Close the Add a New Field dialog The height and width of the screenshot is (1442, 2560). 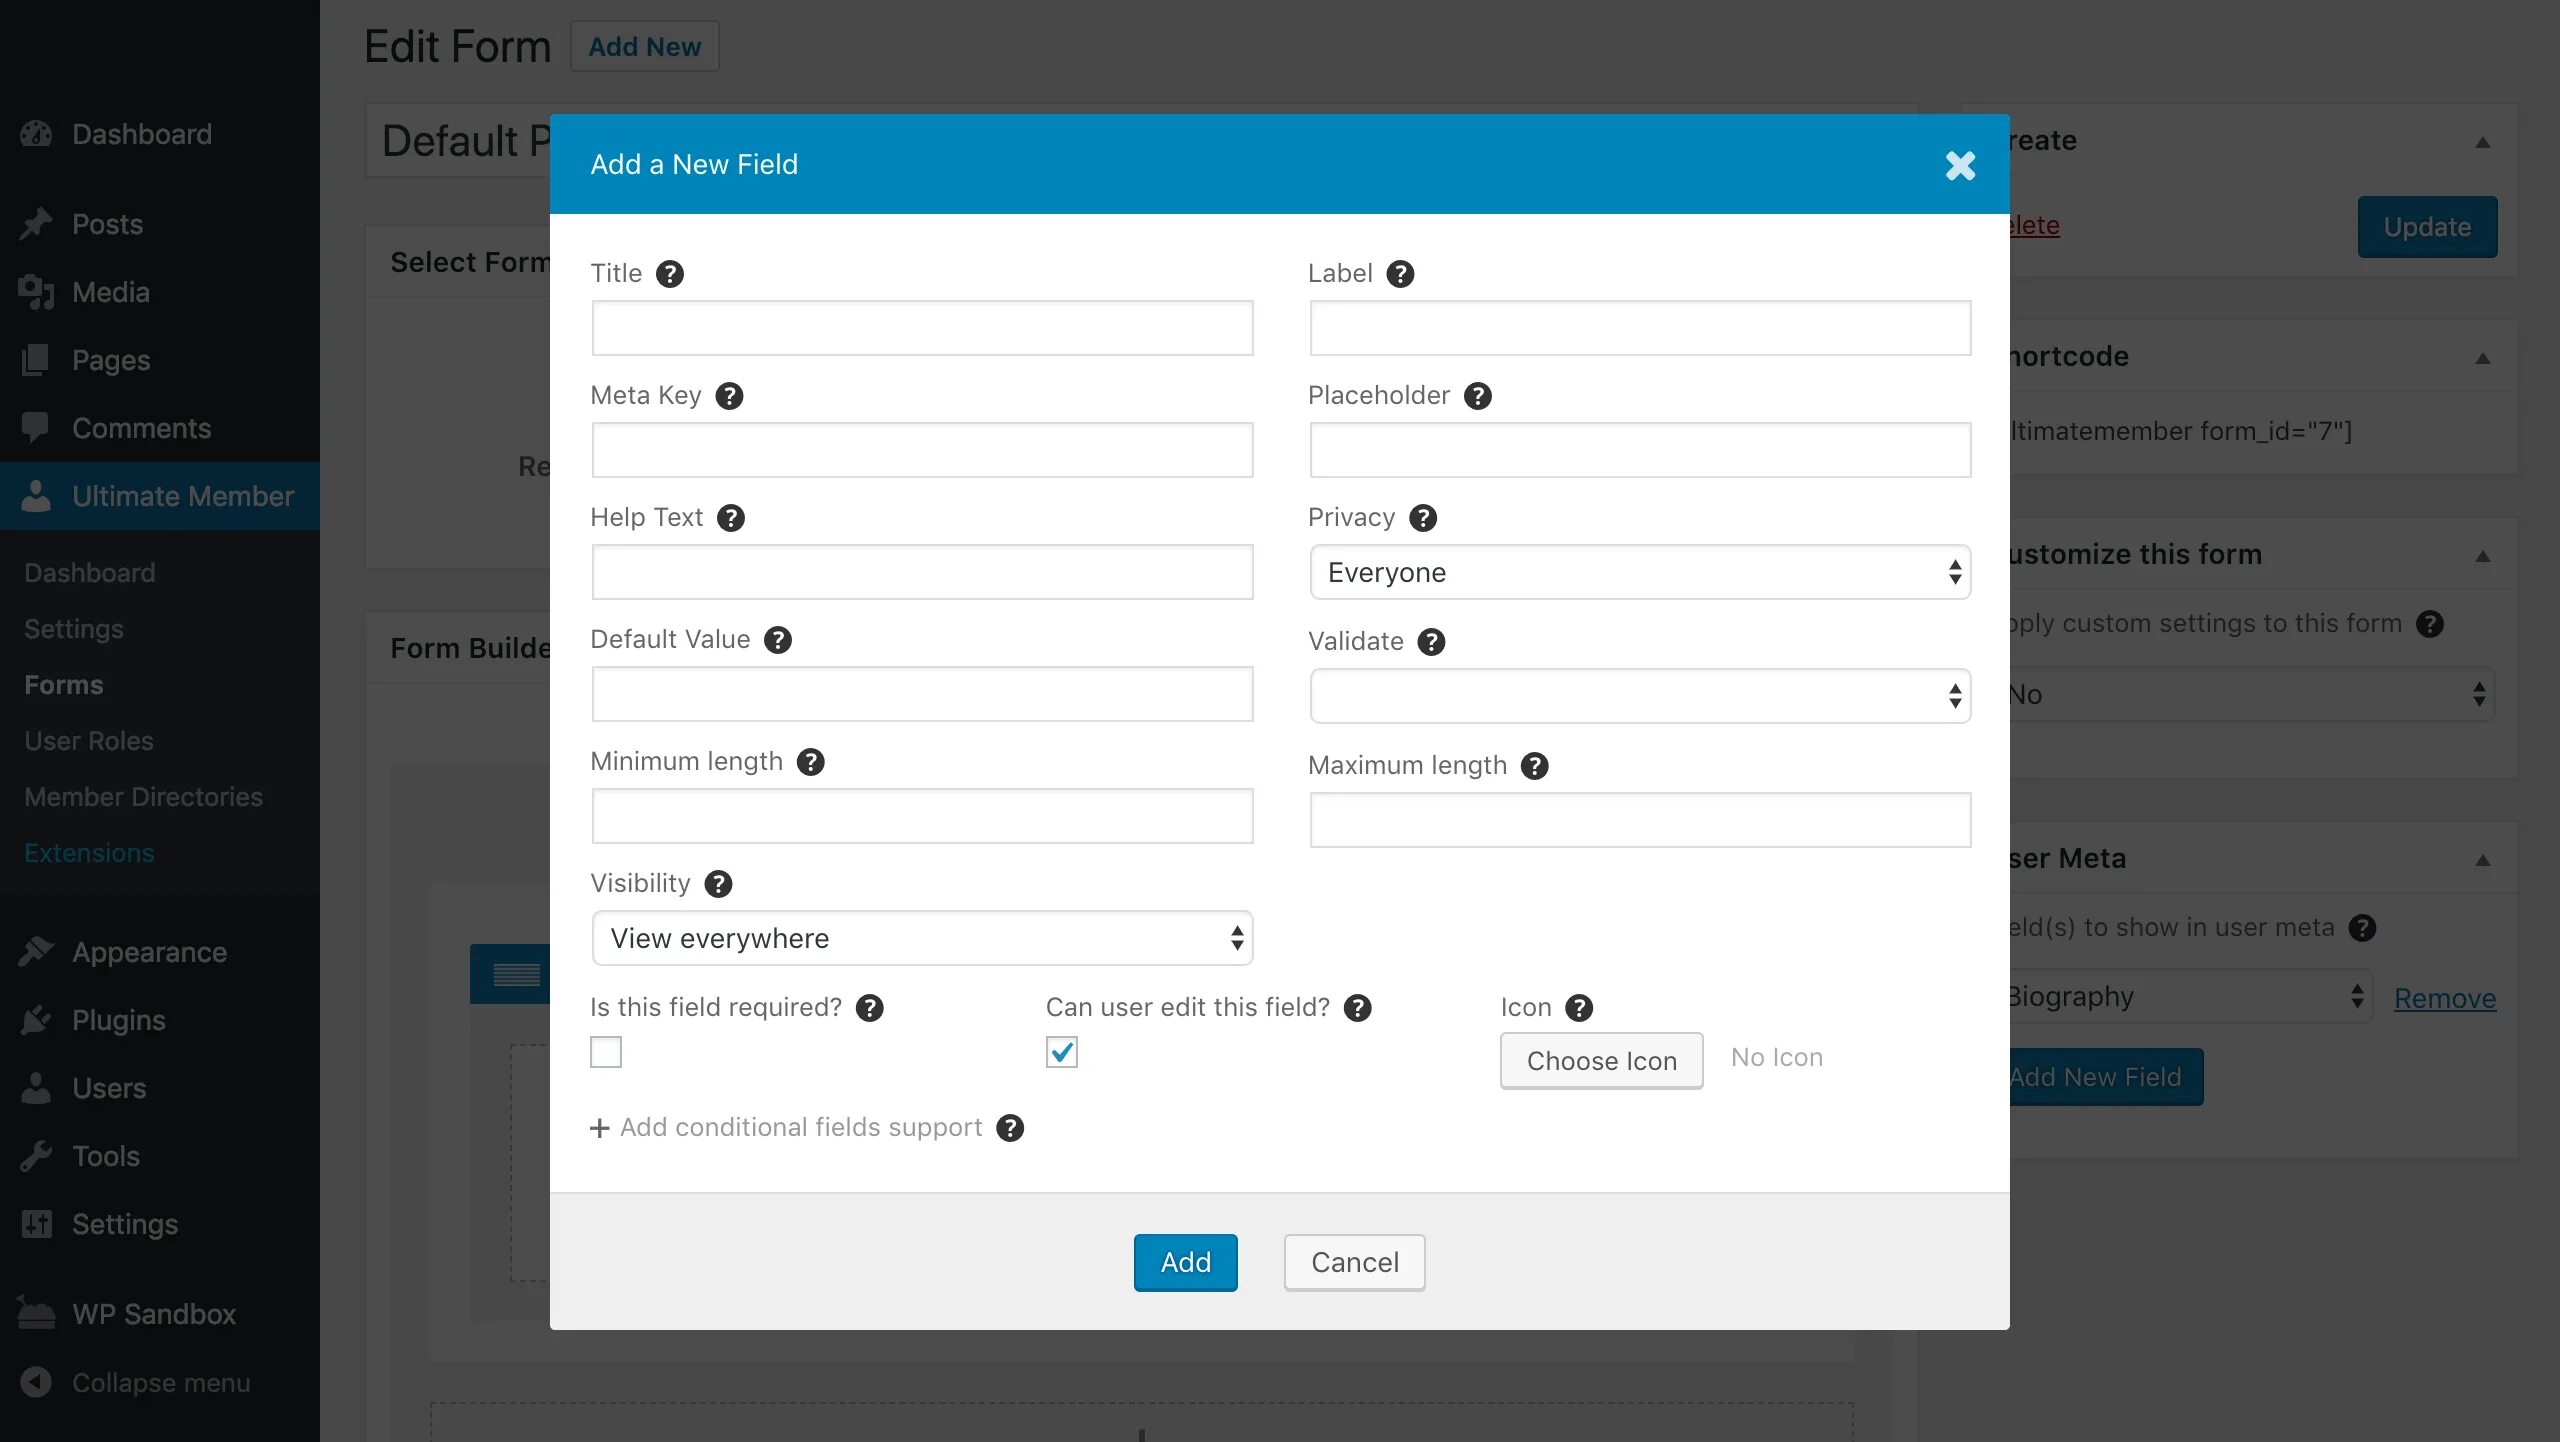(1960, 165)
